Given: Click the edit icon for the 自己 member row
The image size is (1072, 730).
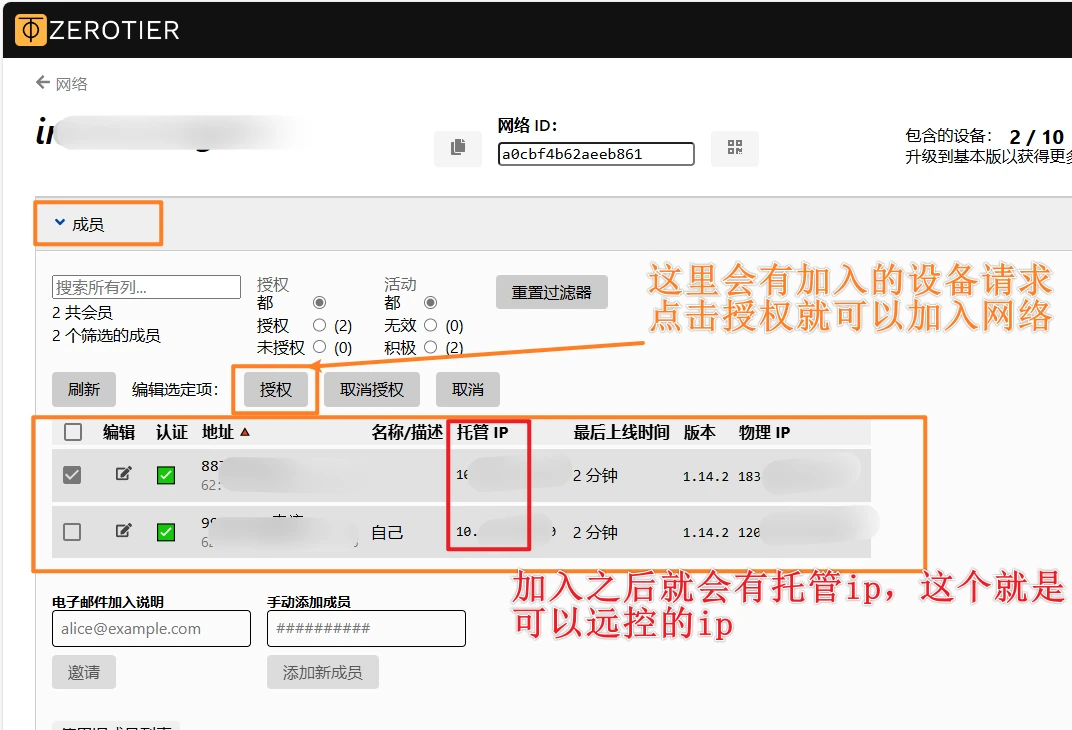Looking at the screenshot, I should point(123,531).
